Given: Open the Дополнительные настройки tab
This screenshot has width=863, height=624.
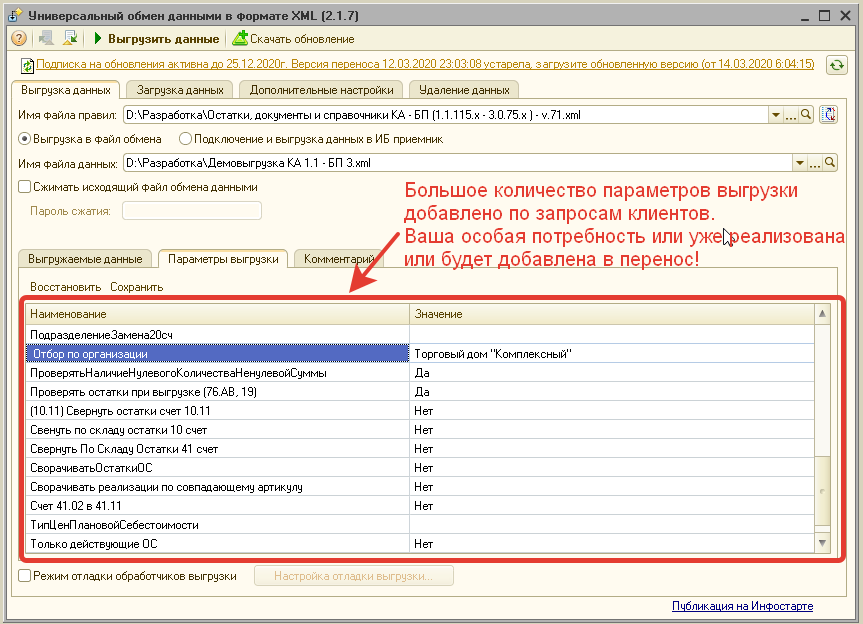Looking at the screenshot, I should [322, 89].
